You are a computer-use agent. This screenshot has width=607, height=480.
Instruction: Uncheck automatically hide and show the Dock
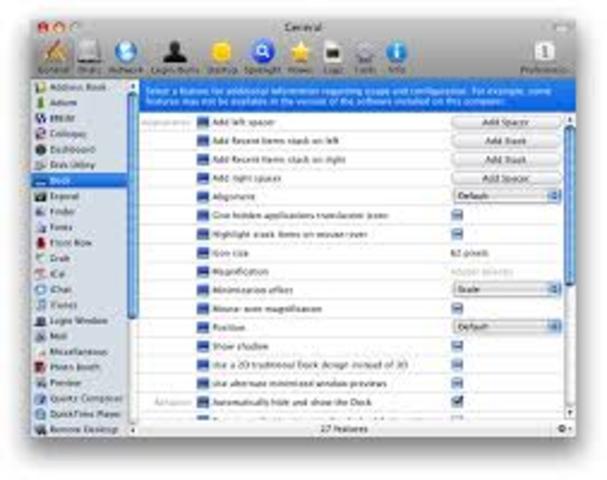tap(457, 401)
